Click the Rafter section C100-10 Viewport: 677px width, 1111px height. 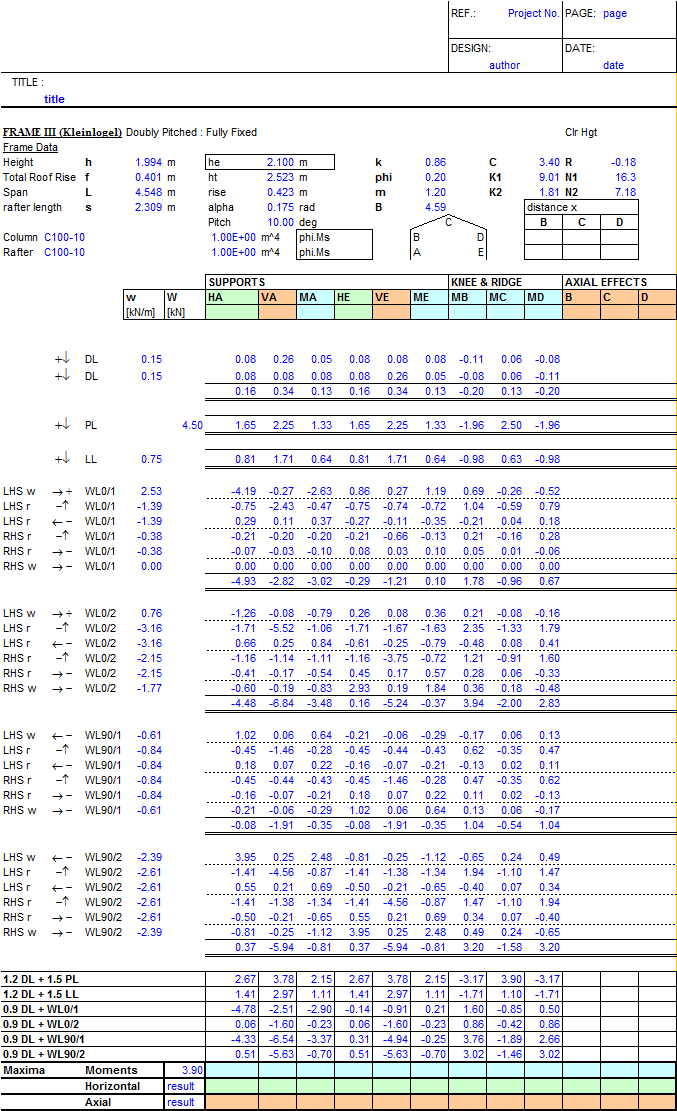pyautogui.click(x=65, y=252)
